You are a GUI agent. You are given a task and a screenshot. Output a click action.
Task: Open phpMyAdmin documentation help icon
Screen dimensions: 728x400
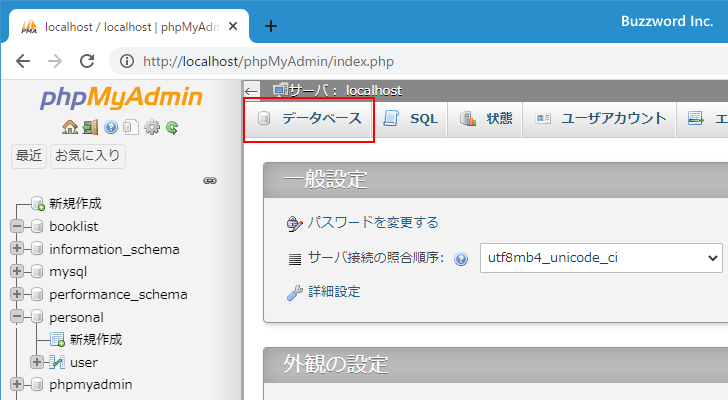[x=111, y=127]
